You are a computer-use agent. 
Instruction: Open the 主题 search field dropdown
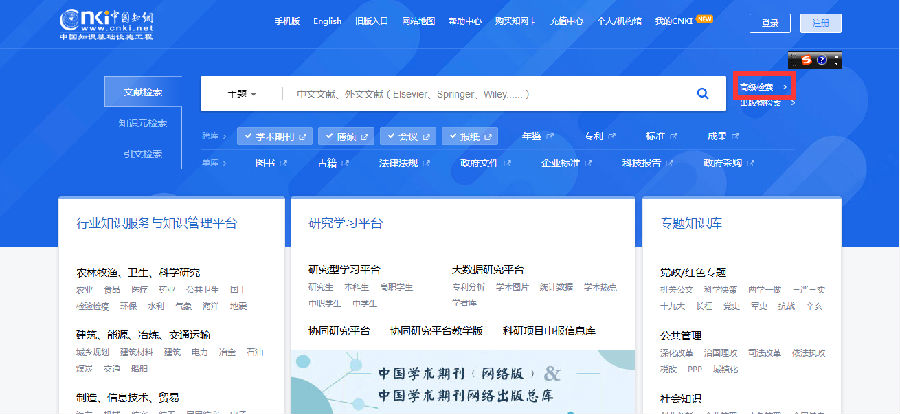pos(242,94)
